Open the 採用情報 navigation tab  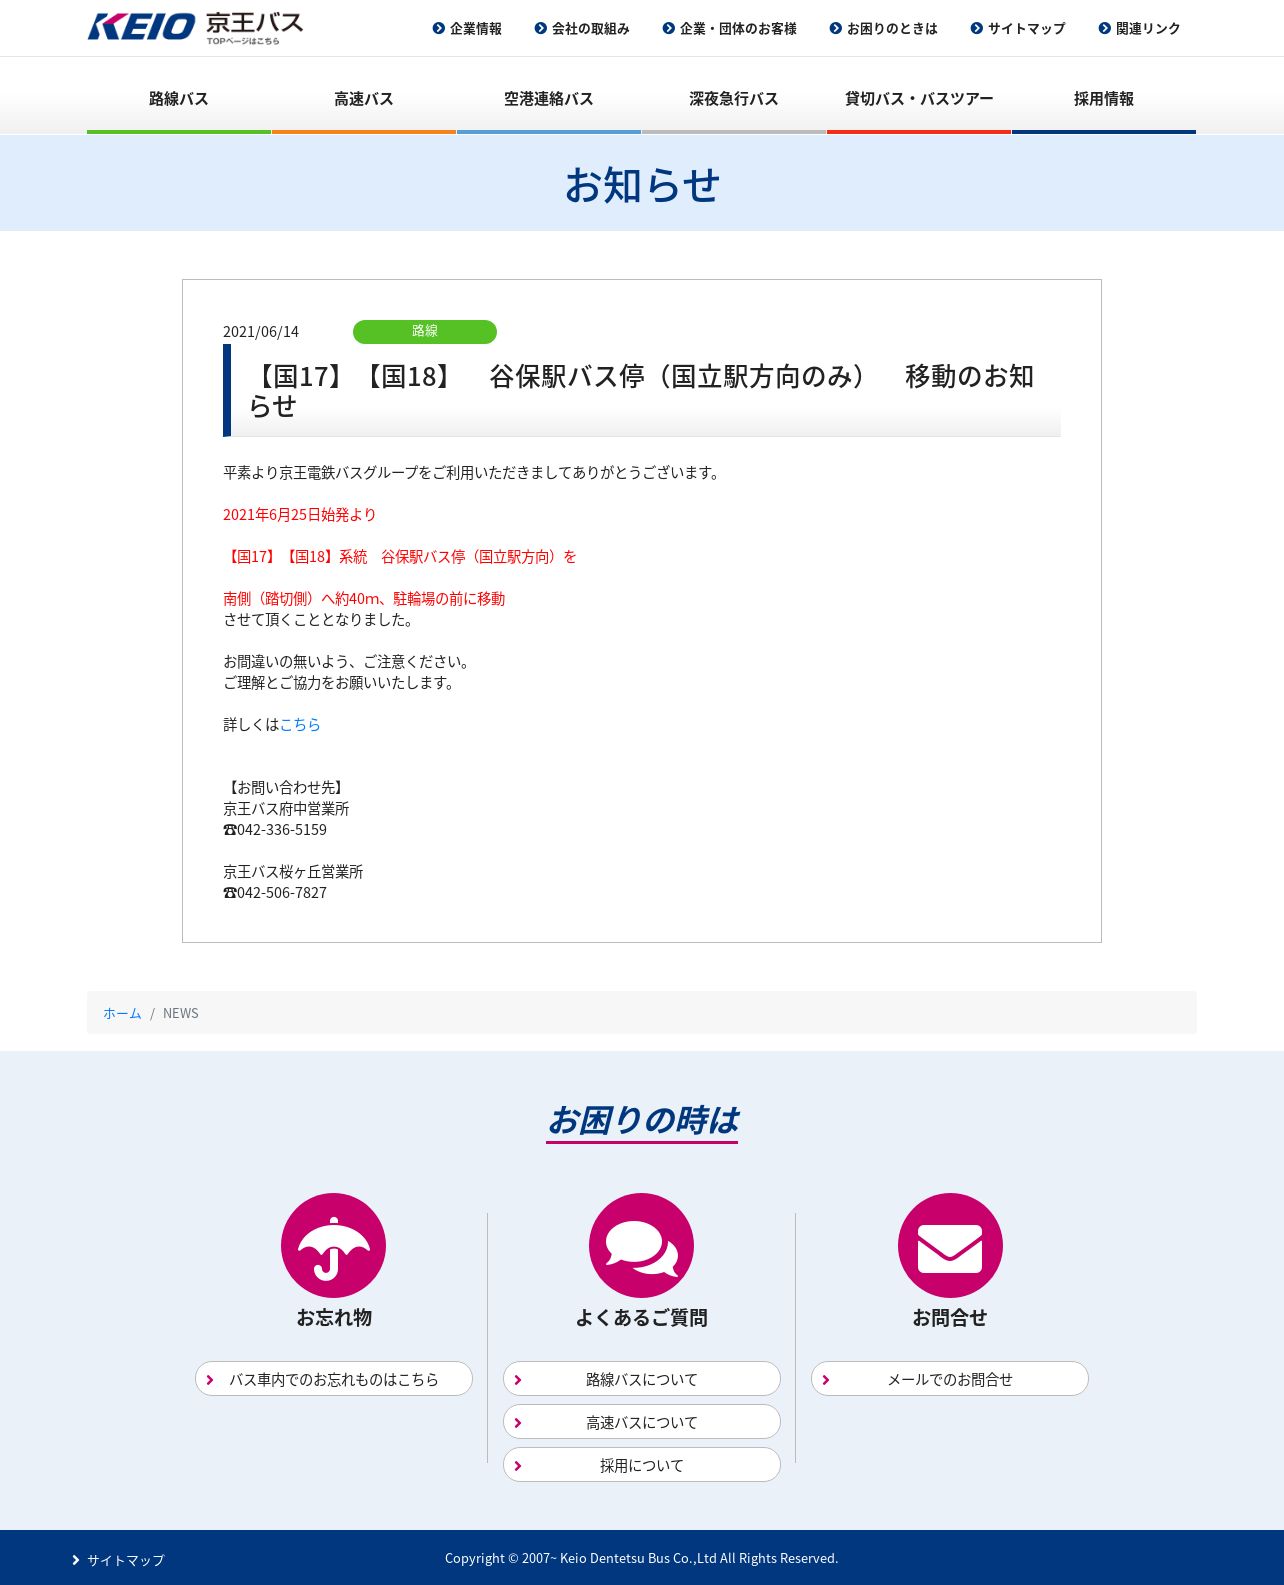click(x=1104, y=98)
